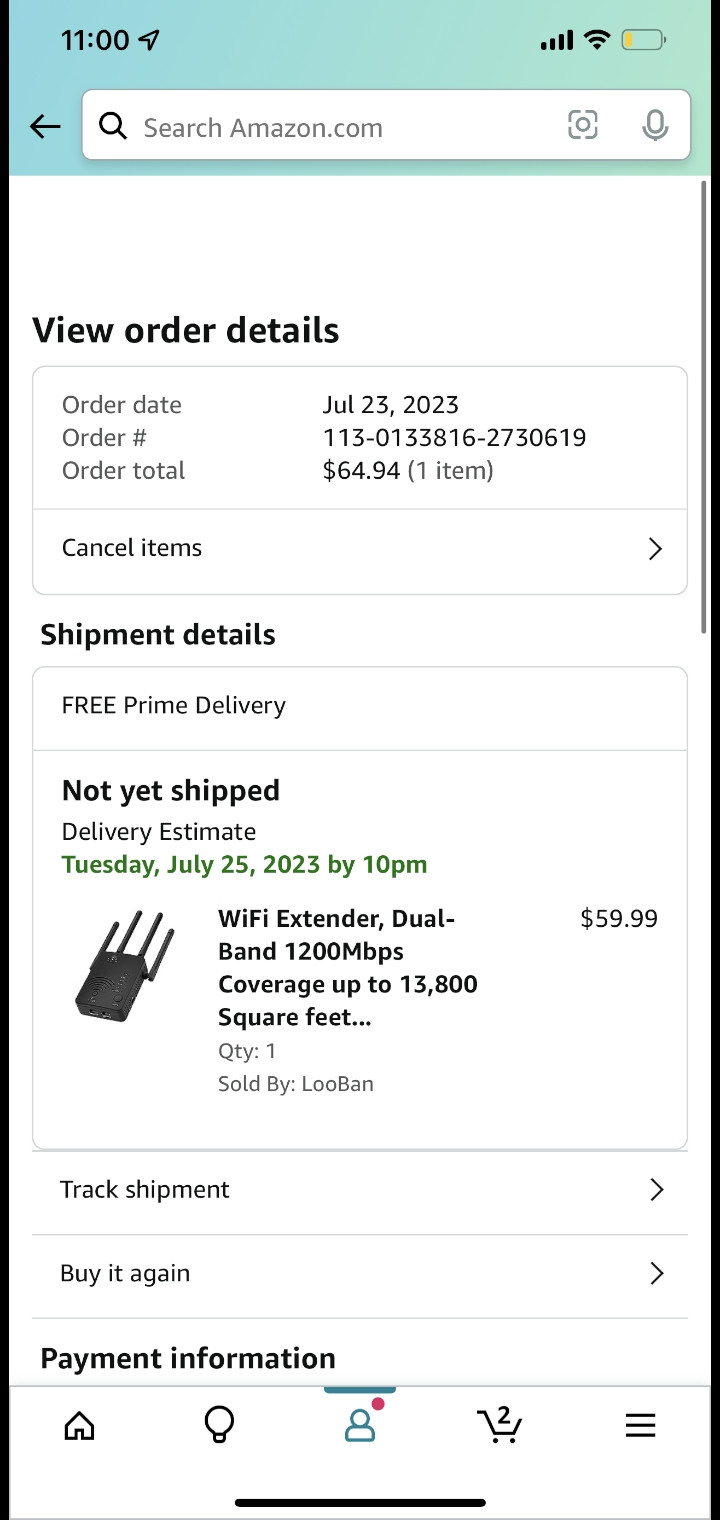
Task: Tap the WiFi extender product image
Action: pos(125,966)
